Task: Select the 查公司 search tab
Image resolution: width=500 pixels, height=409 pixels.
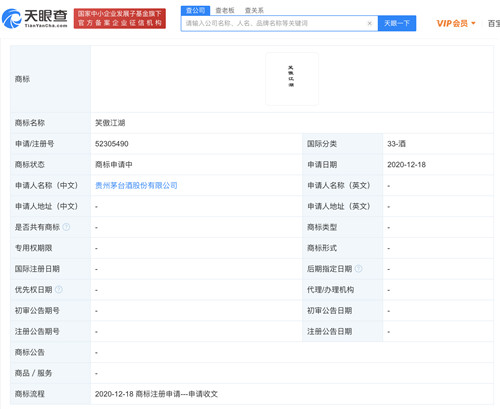Action: pos(195,11)
